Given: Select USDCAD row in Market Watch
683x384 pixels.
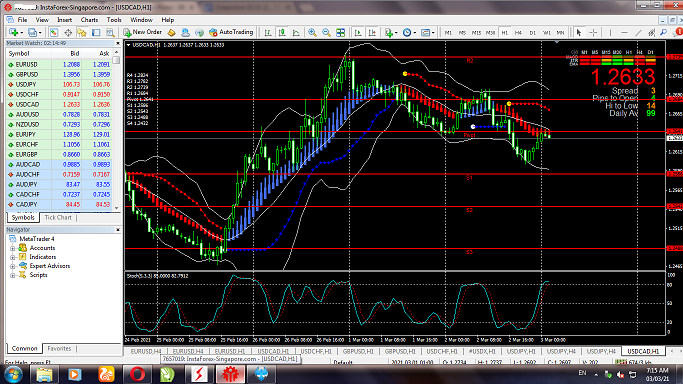Looking at the screenshot, I should tap(59, 104).
